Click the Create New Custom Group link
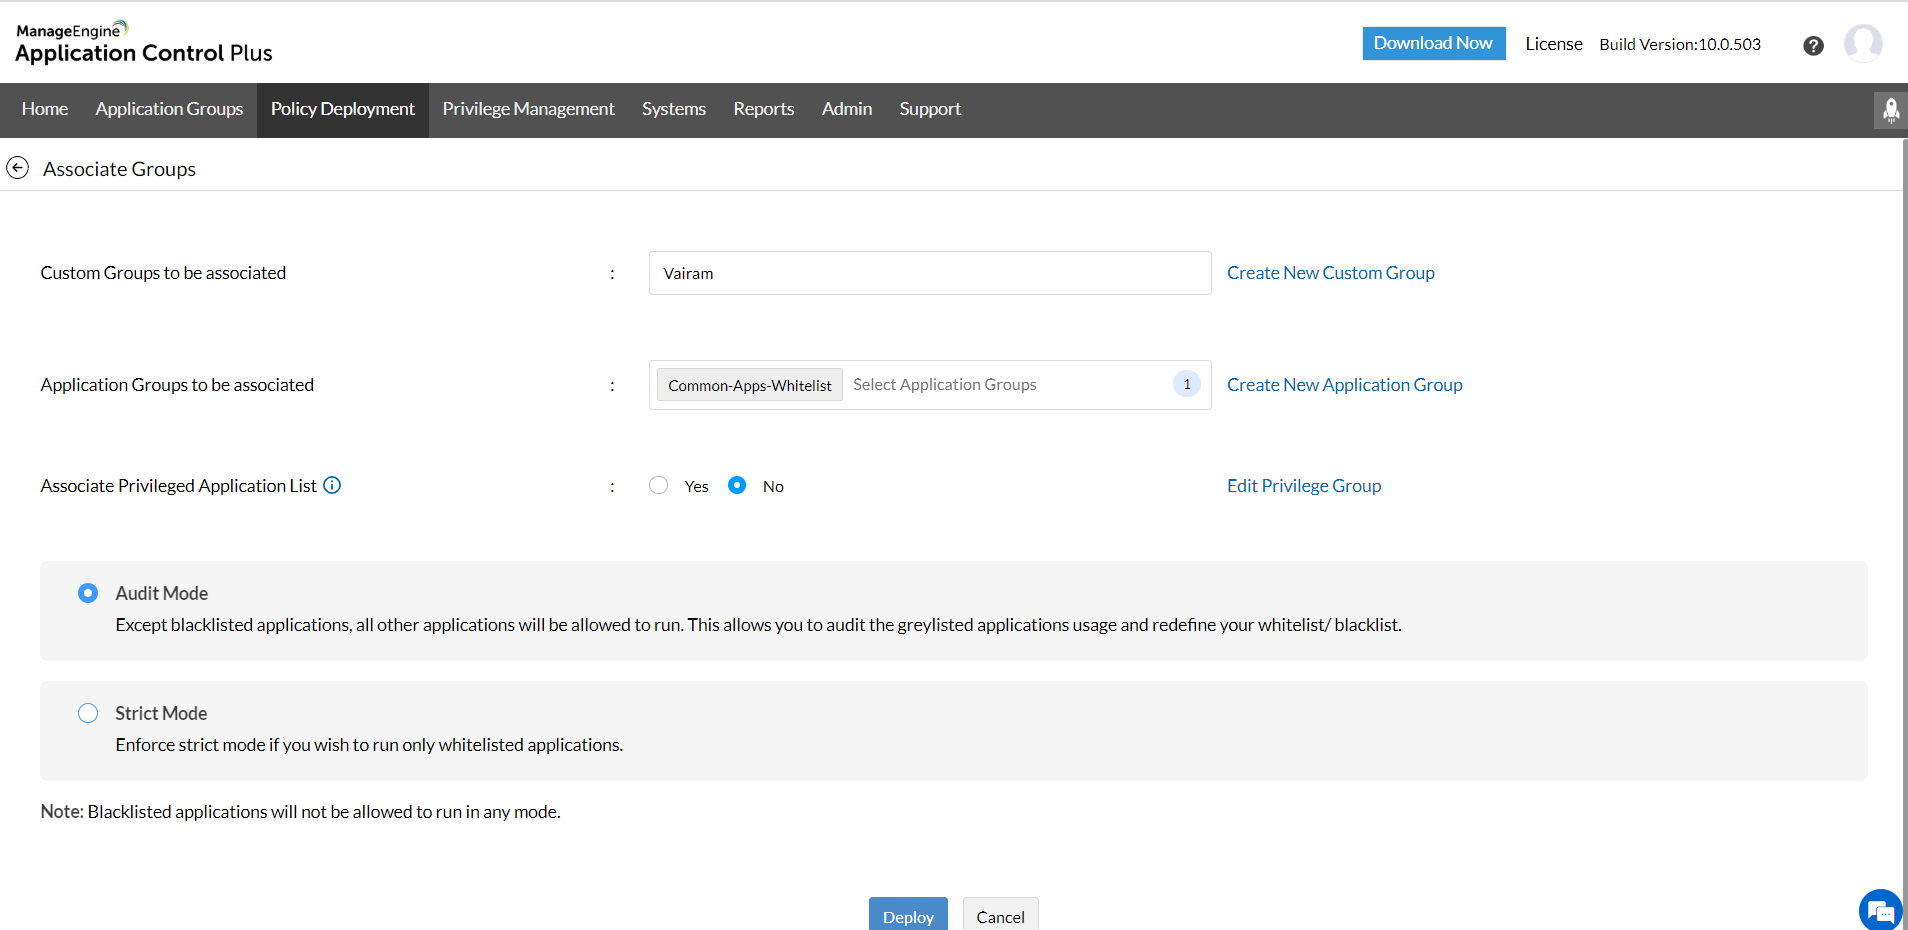This screenshot has width=1908, height=930. (x=1330, y=273)
